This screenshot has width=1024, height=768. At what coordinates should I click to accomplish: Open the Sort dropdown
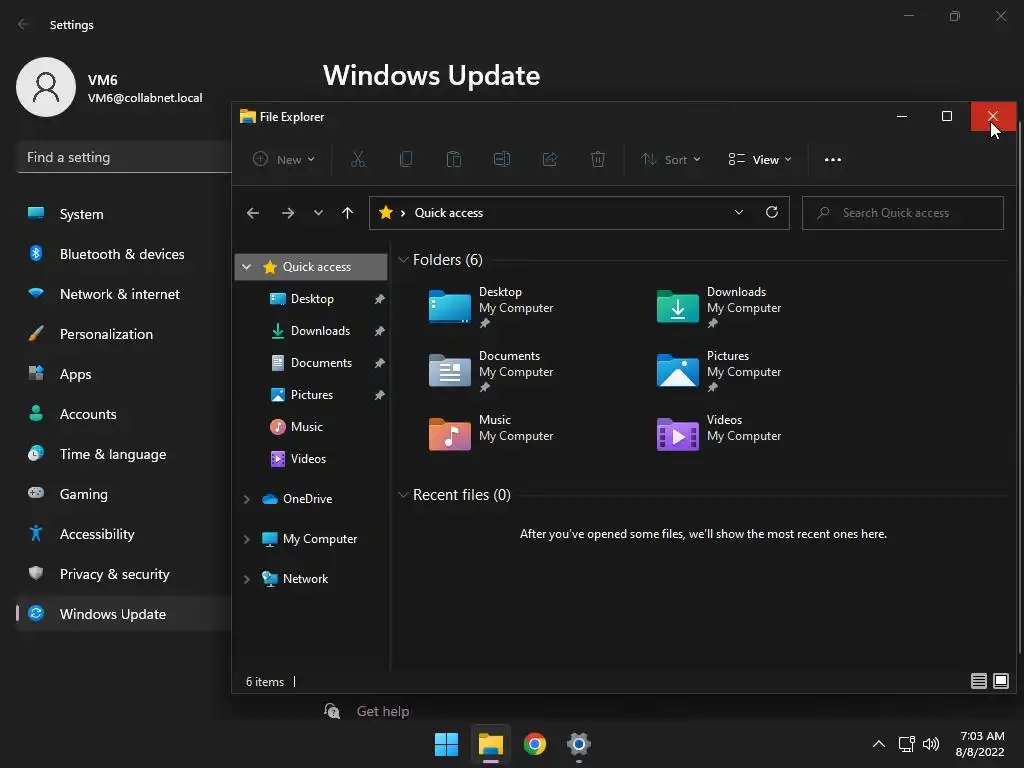(671, 159)
